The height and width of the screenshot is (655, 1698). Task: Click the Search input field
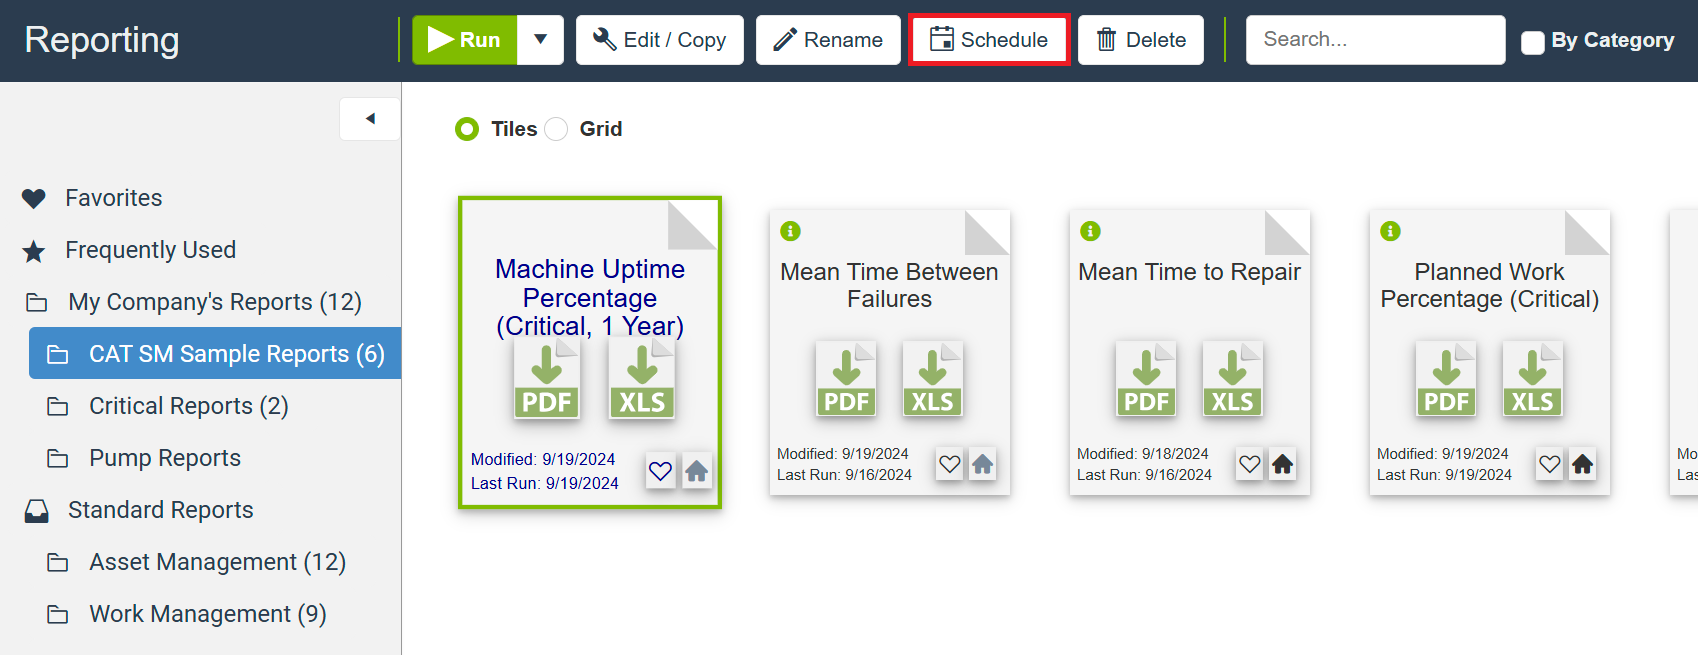point(1375,40)
